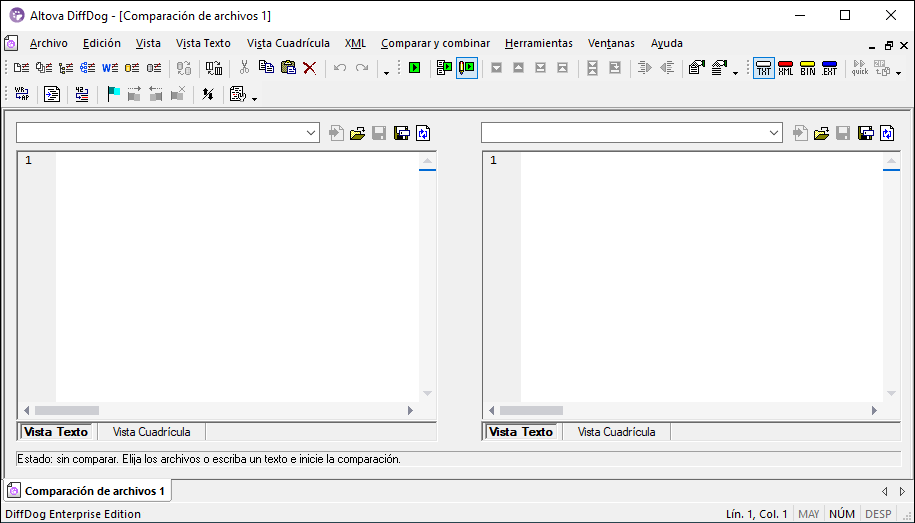Start a new database data comparison

(132, 68)
